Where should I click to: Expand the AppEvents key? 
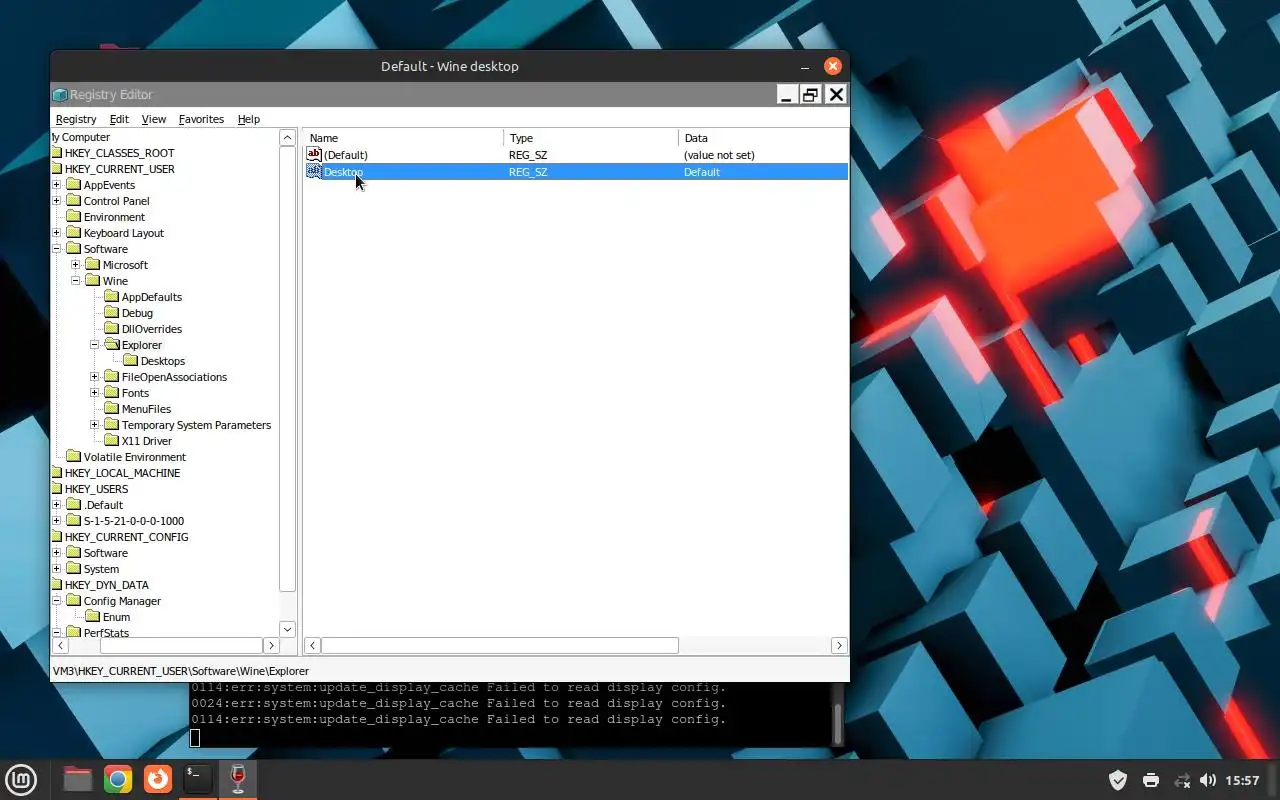pyautogui.click(x=57, y=185)
